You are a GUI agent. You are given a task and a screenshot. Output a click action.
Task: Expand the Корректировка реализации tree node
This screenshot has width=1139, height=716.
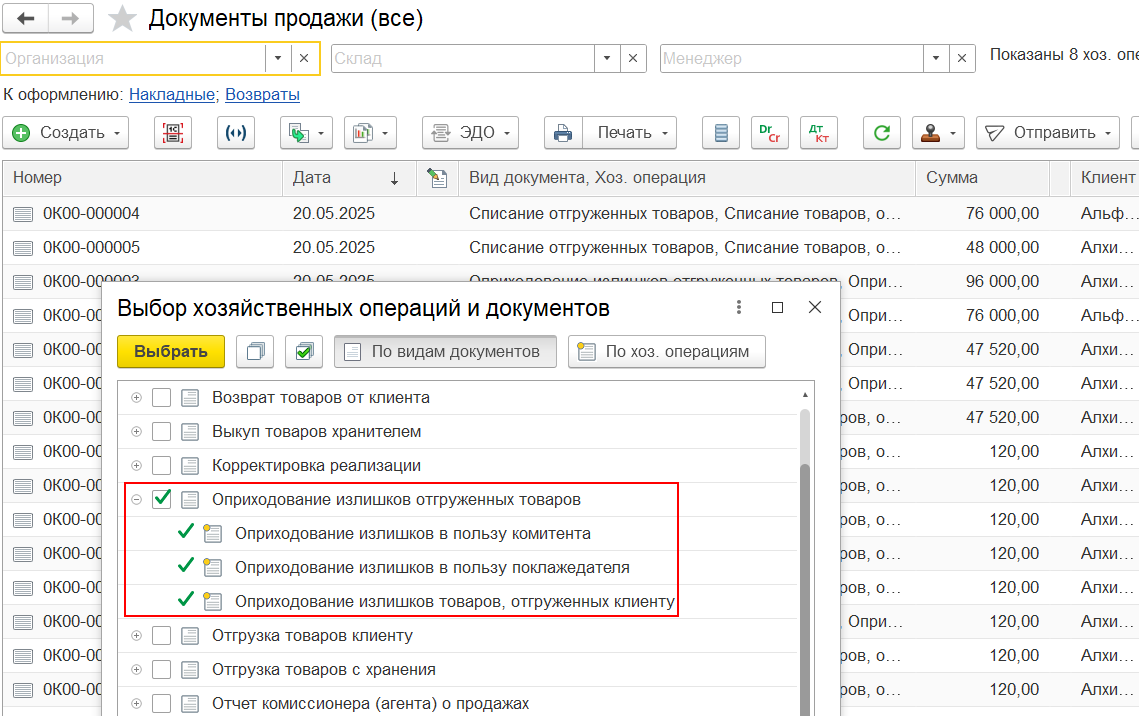pos(136,466)
